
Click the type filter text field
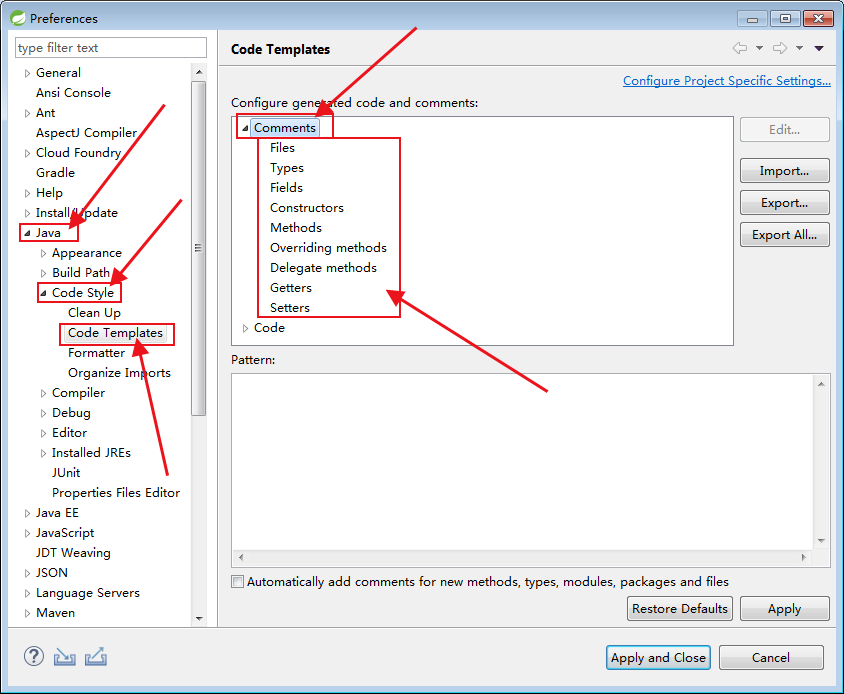point(110,47)
